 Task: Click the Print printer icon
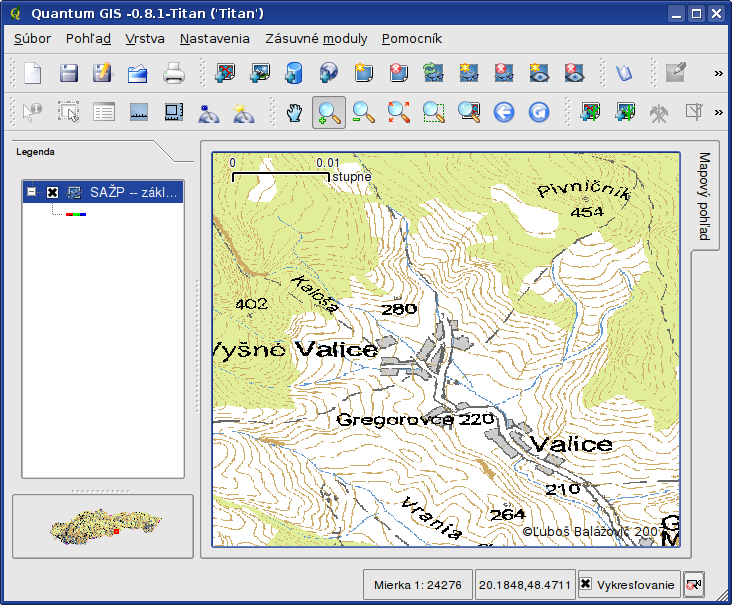pyautogui.click(x=174, y=73)
